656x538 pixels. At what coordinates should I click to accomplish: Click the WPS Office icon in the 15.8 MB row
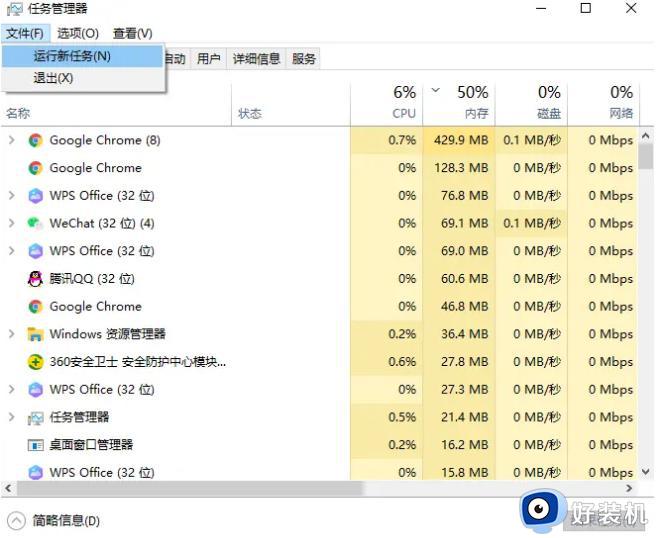click(36, 472)
